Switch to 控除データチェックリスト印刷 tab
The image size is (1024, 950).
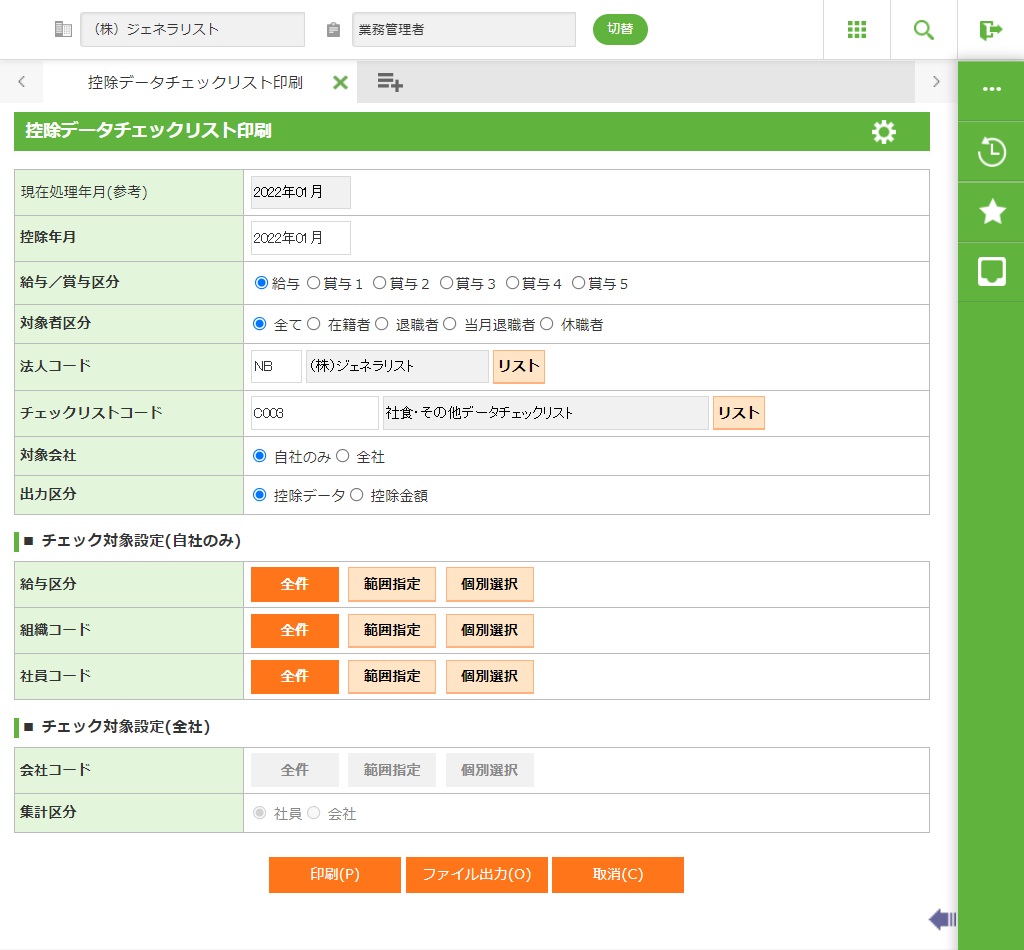(195, 82)
